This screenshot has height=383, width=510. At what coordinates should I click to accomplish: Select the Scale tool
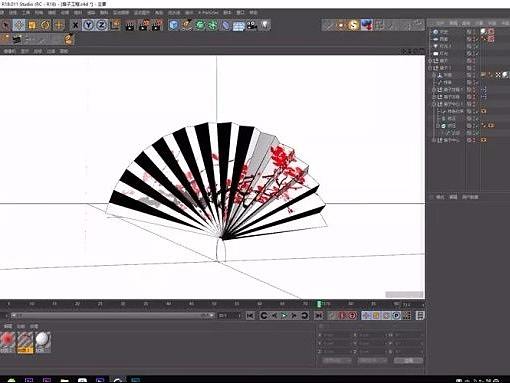[x=32, y=25]
